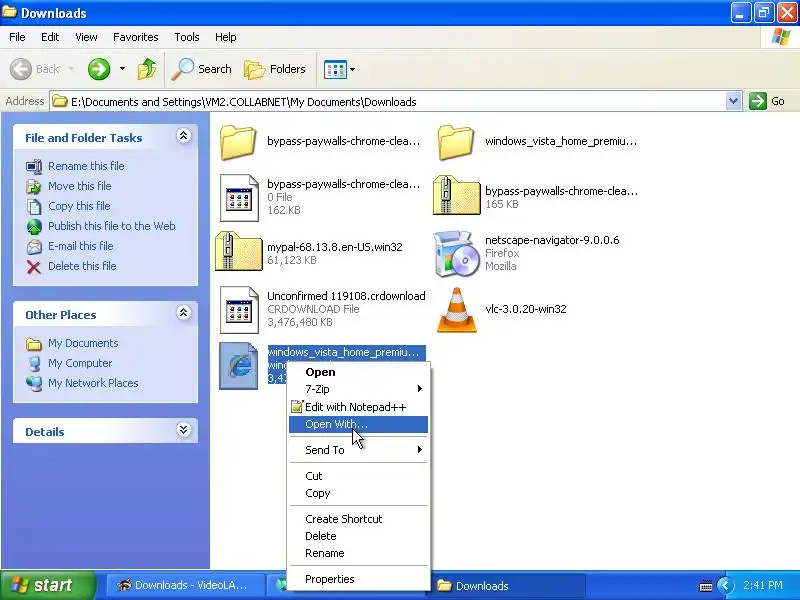
Task: Go to My Documents in Other Places
Action: 83,343
